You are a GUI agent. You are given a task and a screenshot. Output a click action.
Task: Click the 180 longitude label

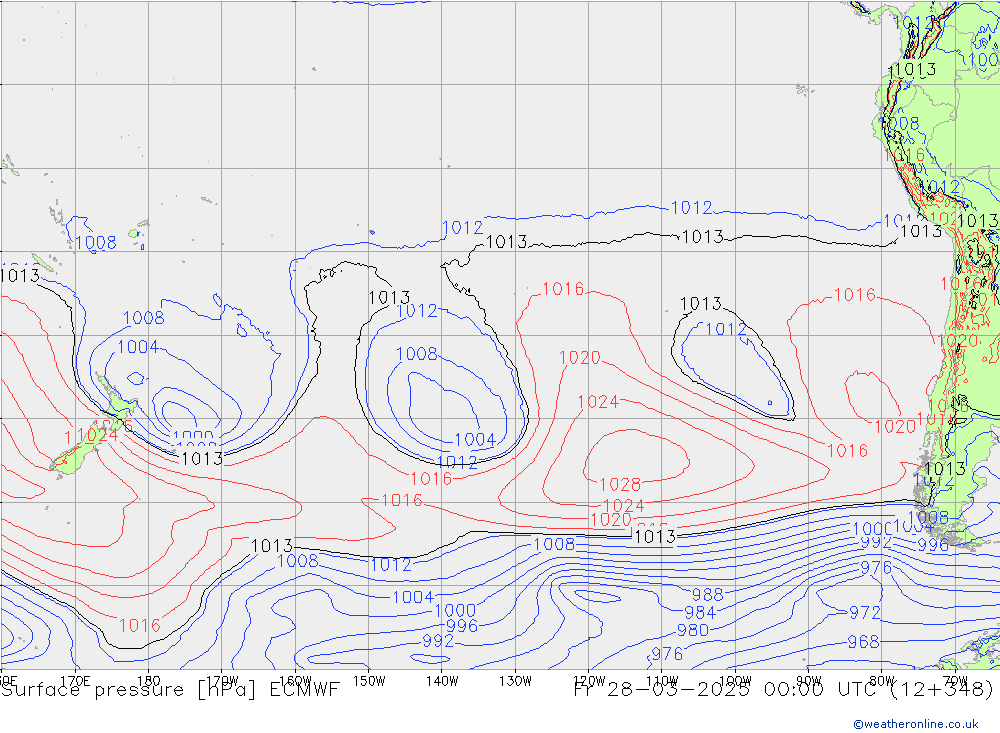tap(149, 681)
